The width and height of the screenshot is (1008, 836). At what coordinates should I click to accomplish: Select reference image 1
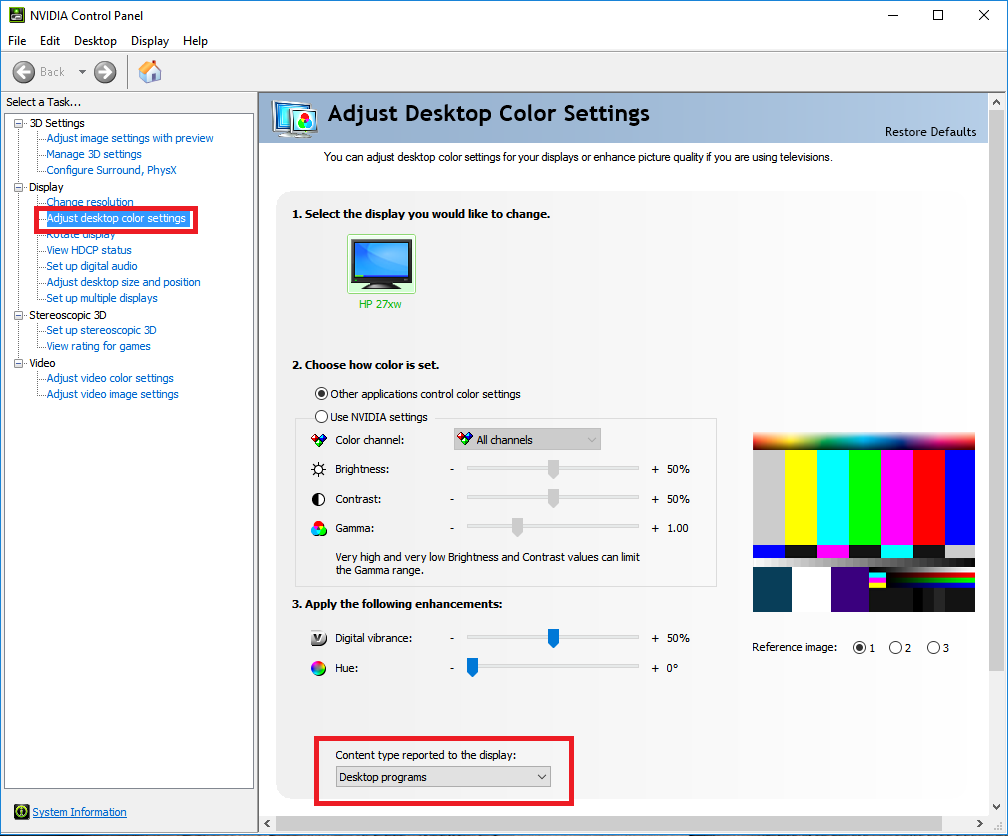(859, 648)
